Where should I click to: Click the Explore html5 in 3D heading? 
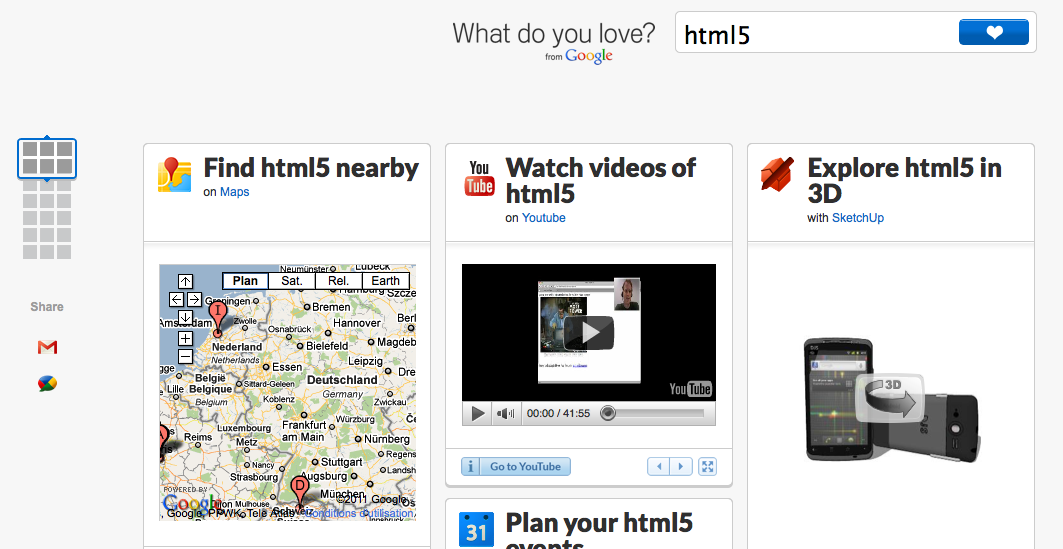[904, 180]
